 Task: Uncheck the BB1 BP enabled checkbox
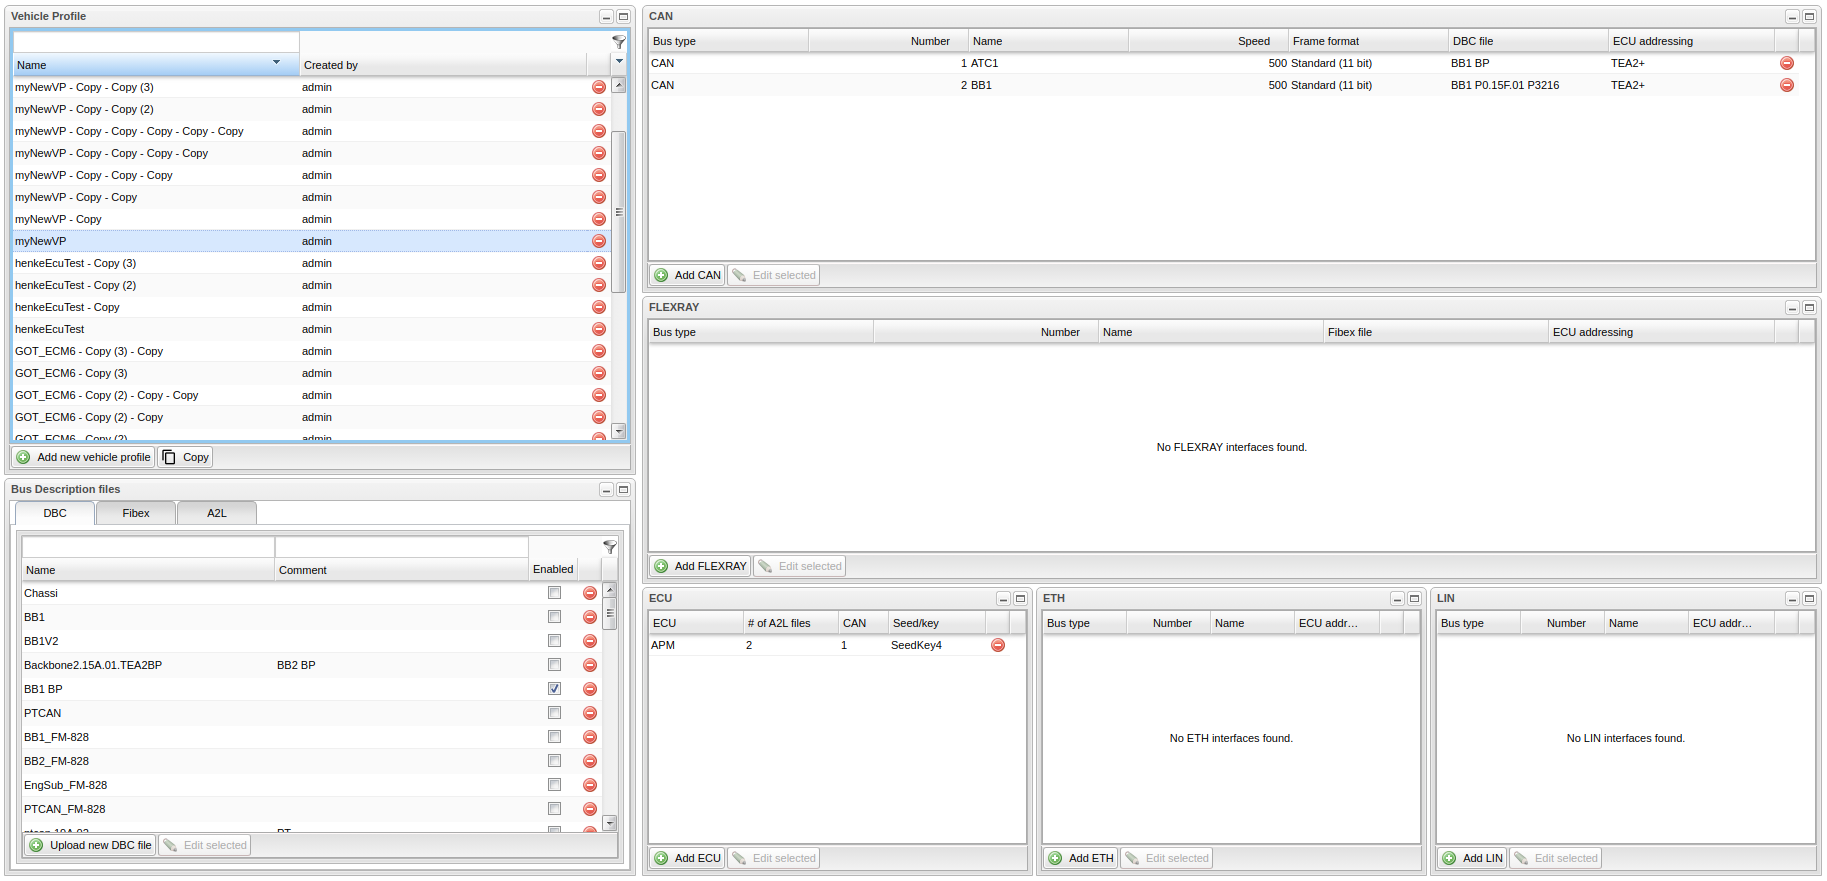pyautogui.click(x=554, y=689)
